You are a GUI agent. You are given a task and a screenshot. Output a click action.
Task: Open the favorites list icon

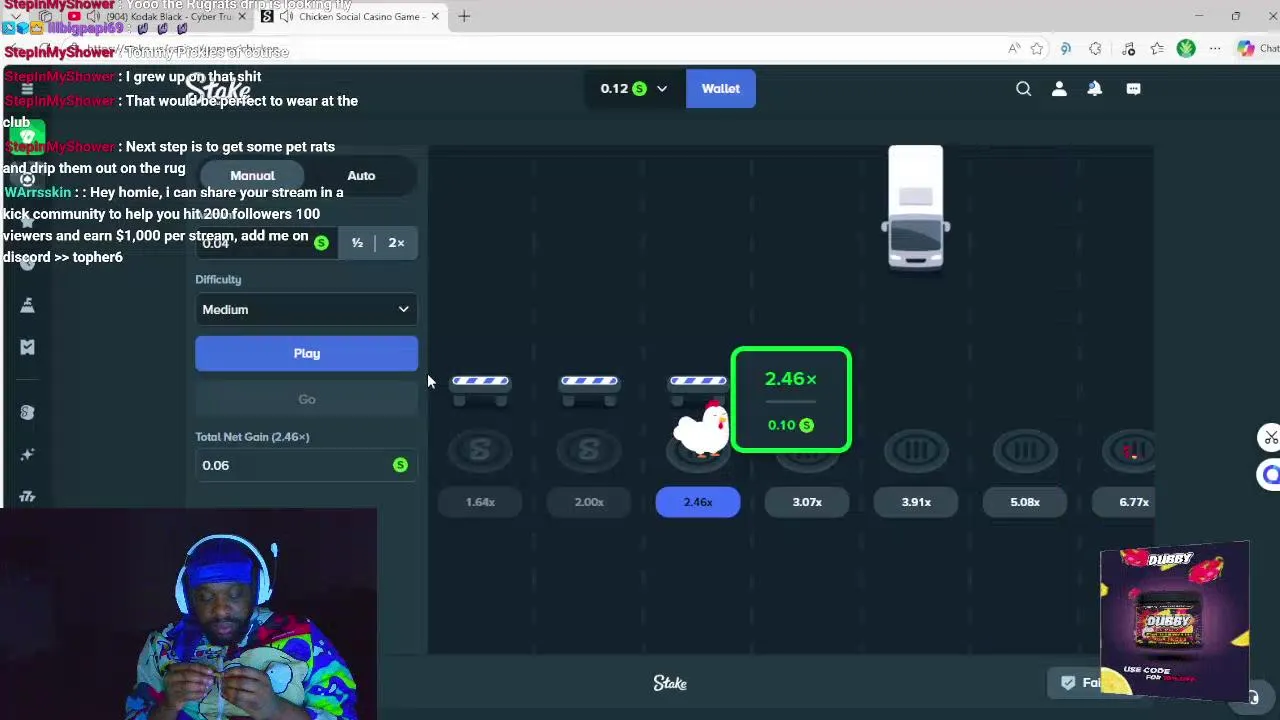coord(1157,48)
